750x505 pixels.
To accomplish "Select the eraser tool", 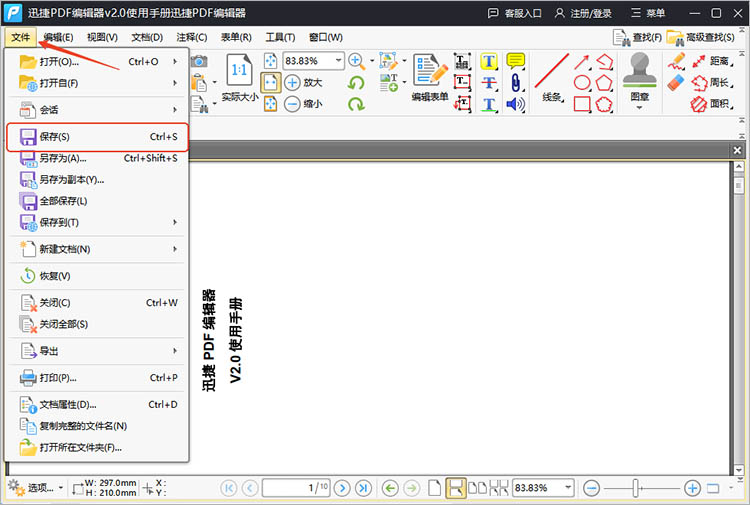I will (x=676, y=82).
